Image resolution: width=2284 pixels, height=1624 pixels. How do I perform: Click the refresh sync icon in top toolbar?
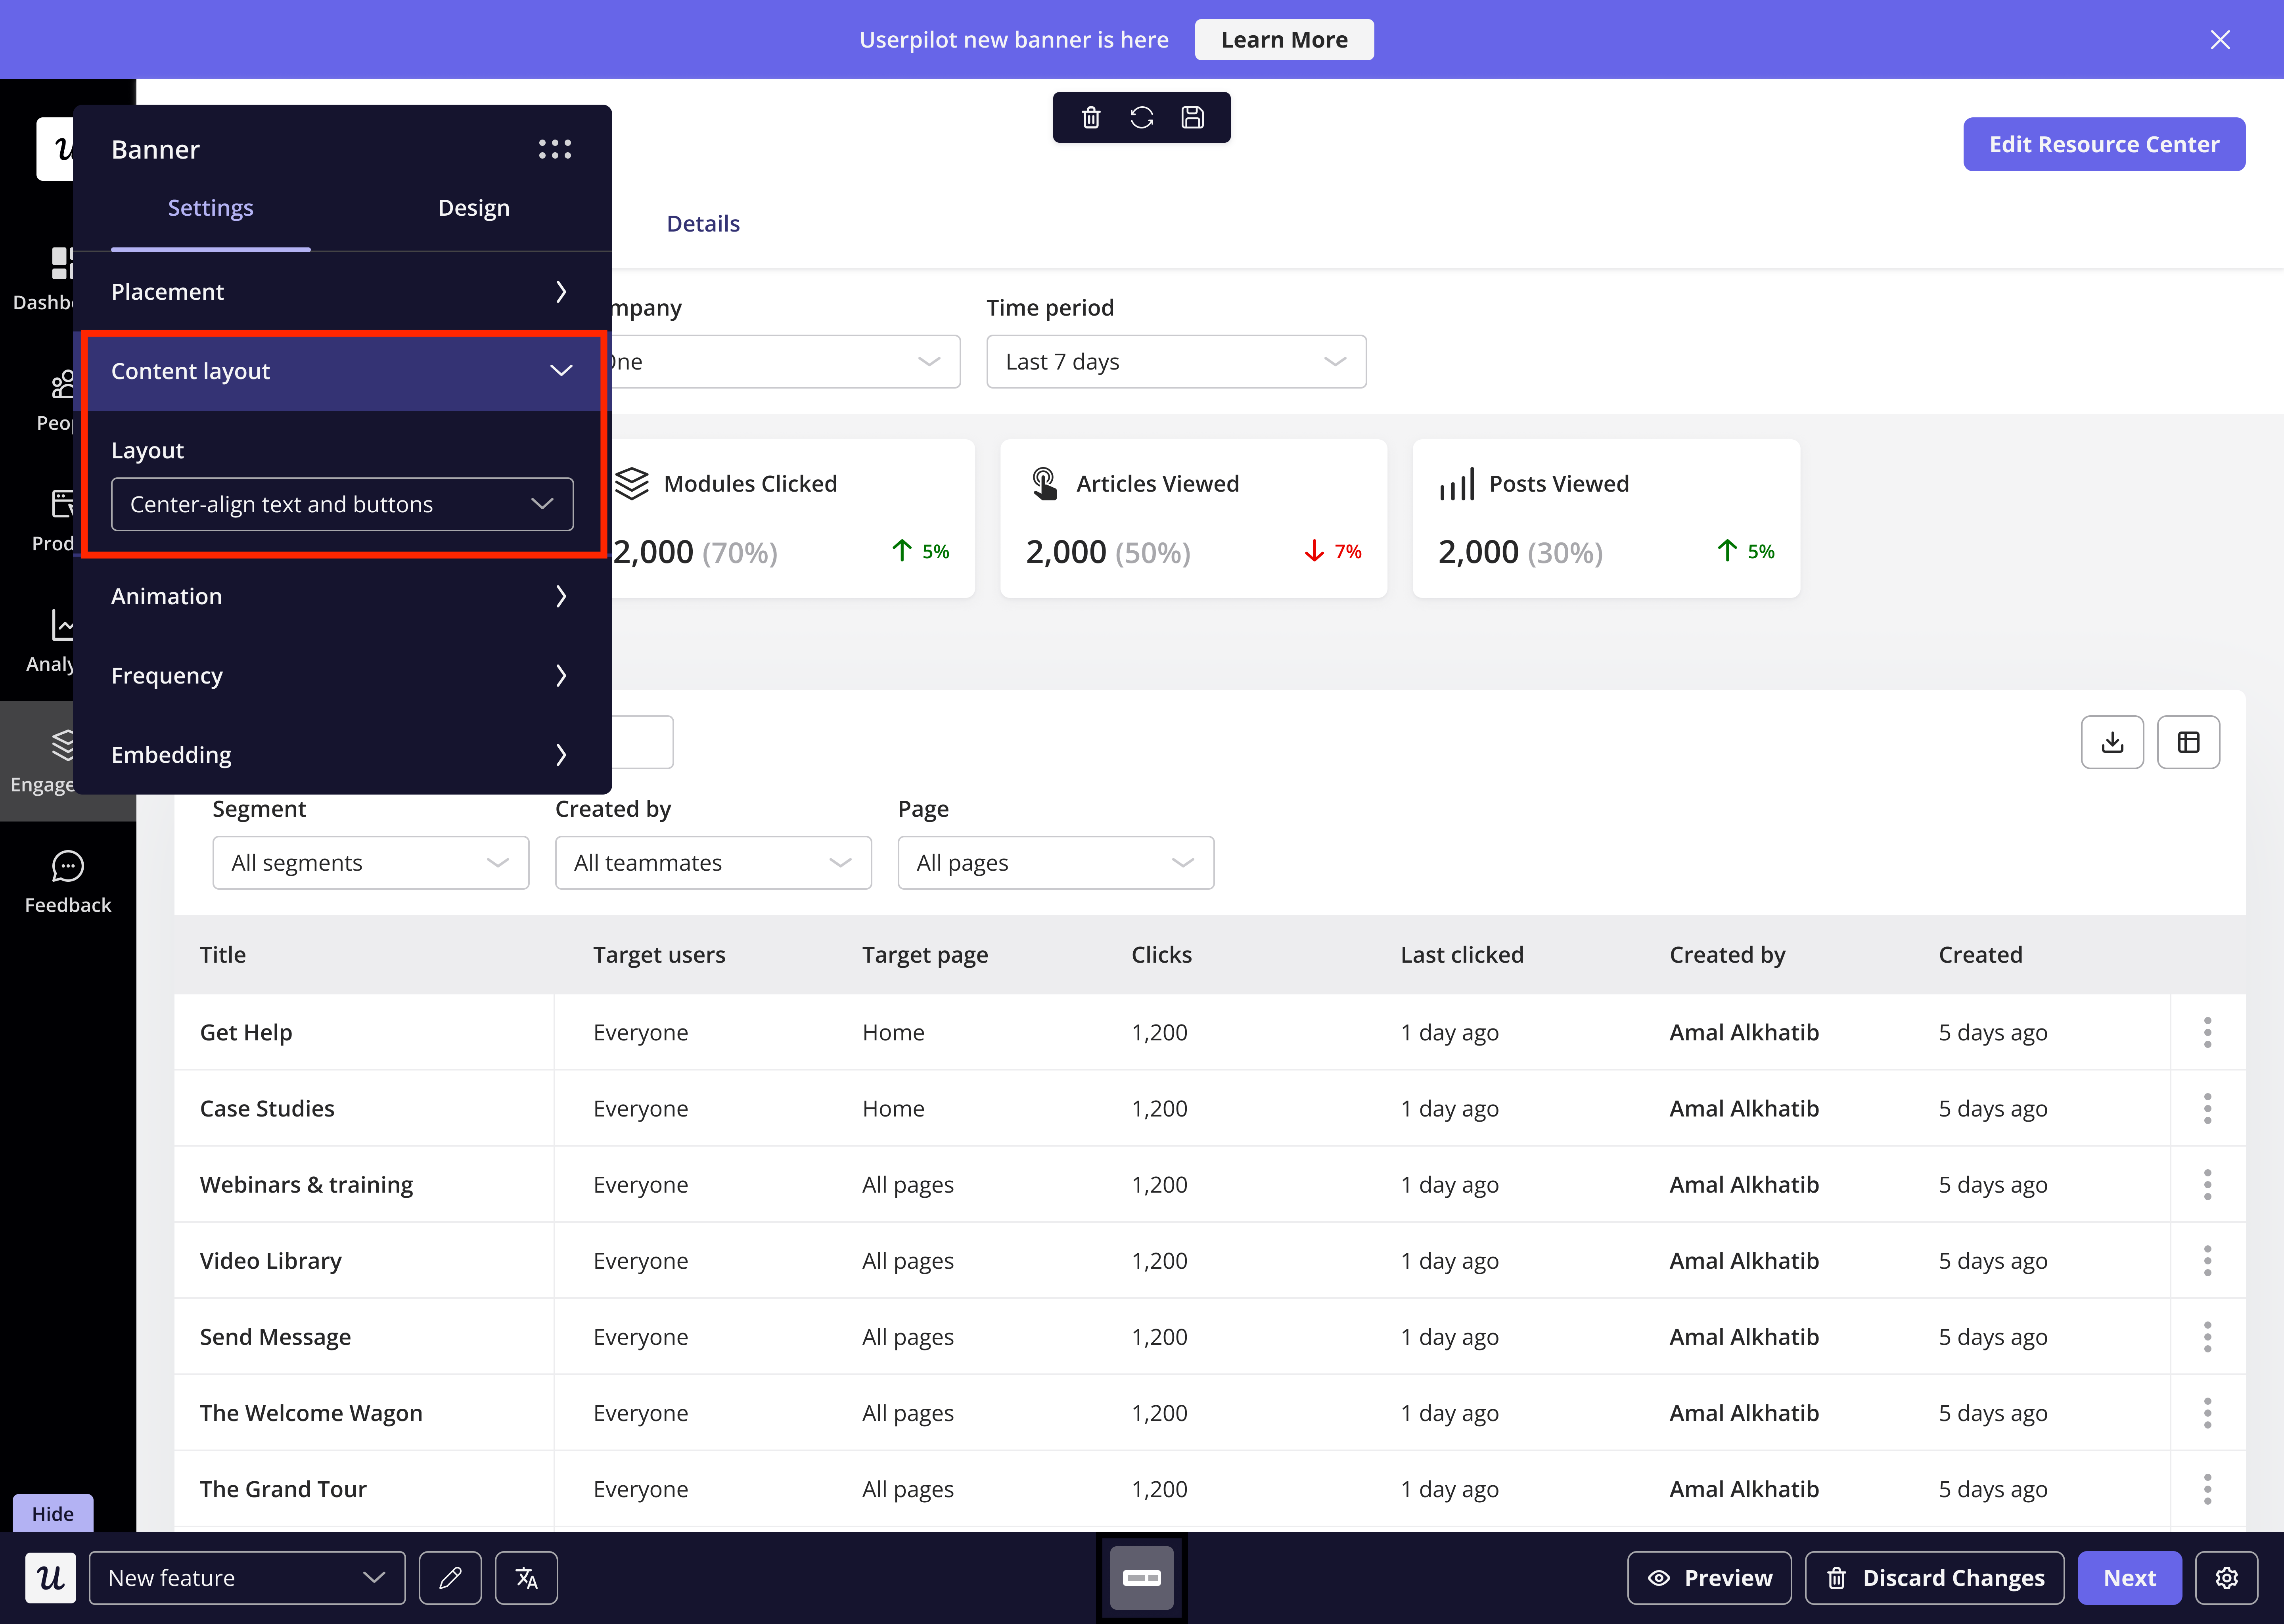1142,118
